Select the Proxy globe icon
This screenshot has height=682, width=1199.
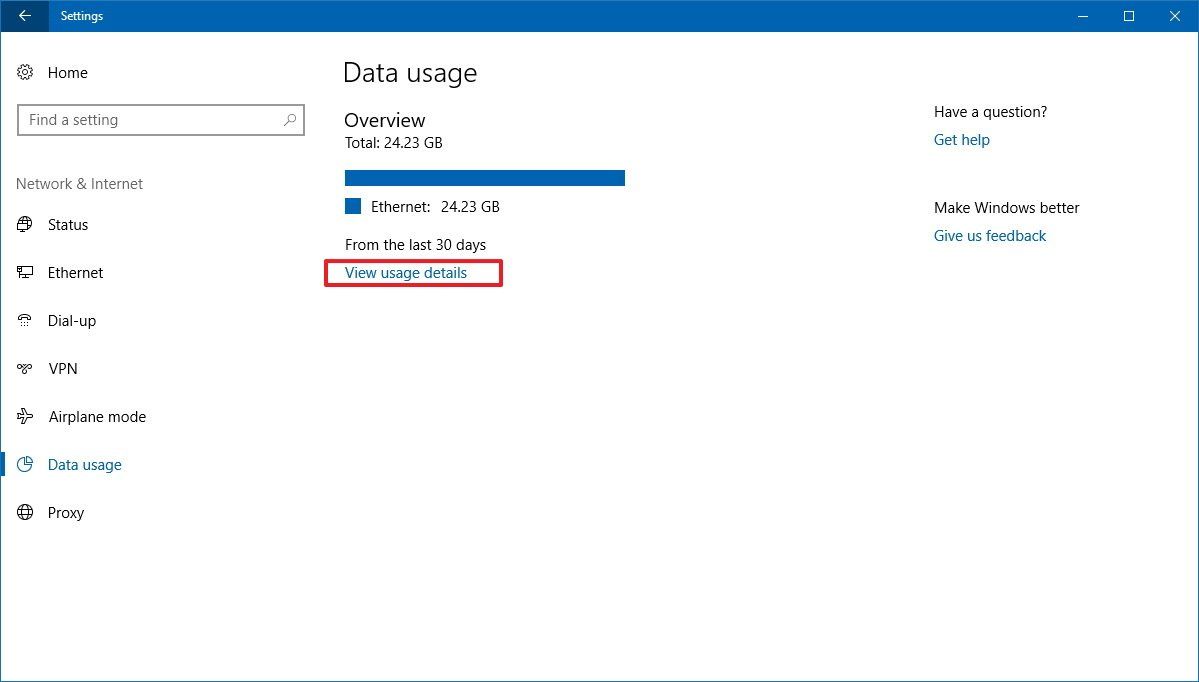pyautogui.click(x=25, y=512)
